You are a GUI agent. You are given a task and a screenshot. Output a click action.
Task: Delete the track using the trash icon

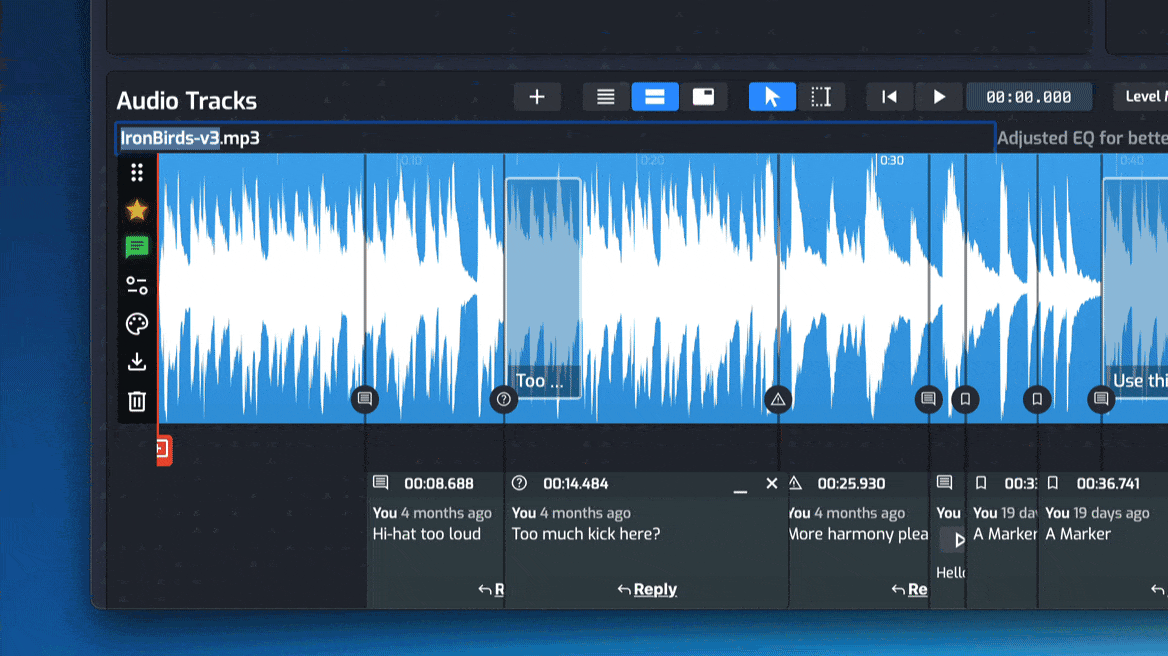(x=137, y=401)
